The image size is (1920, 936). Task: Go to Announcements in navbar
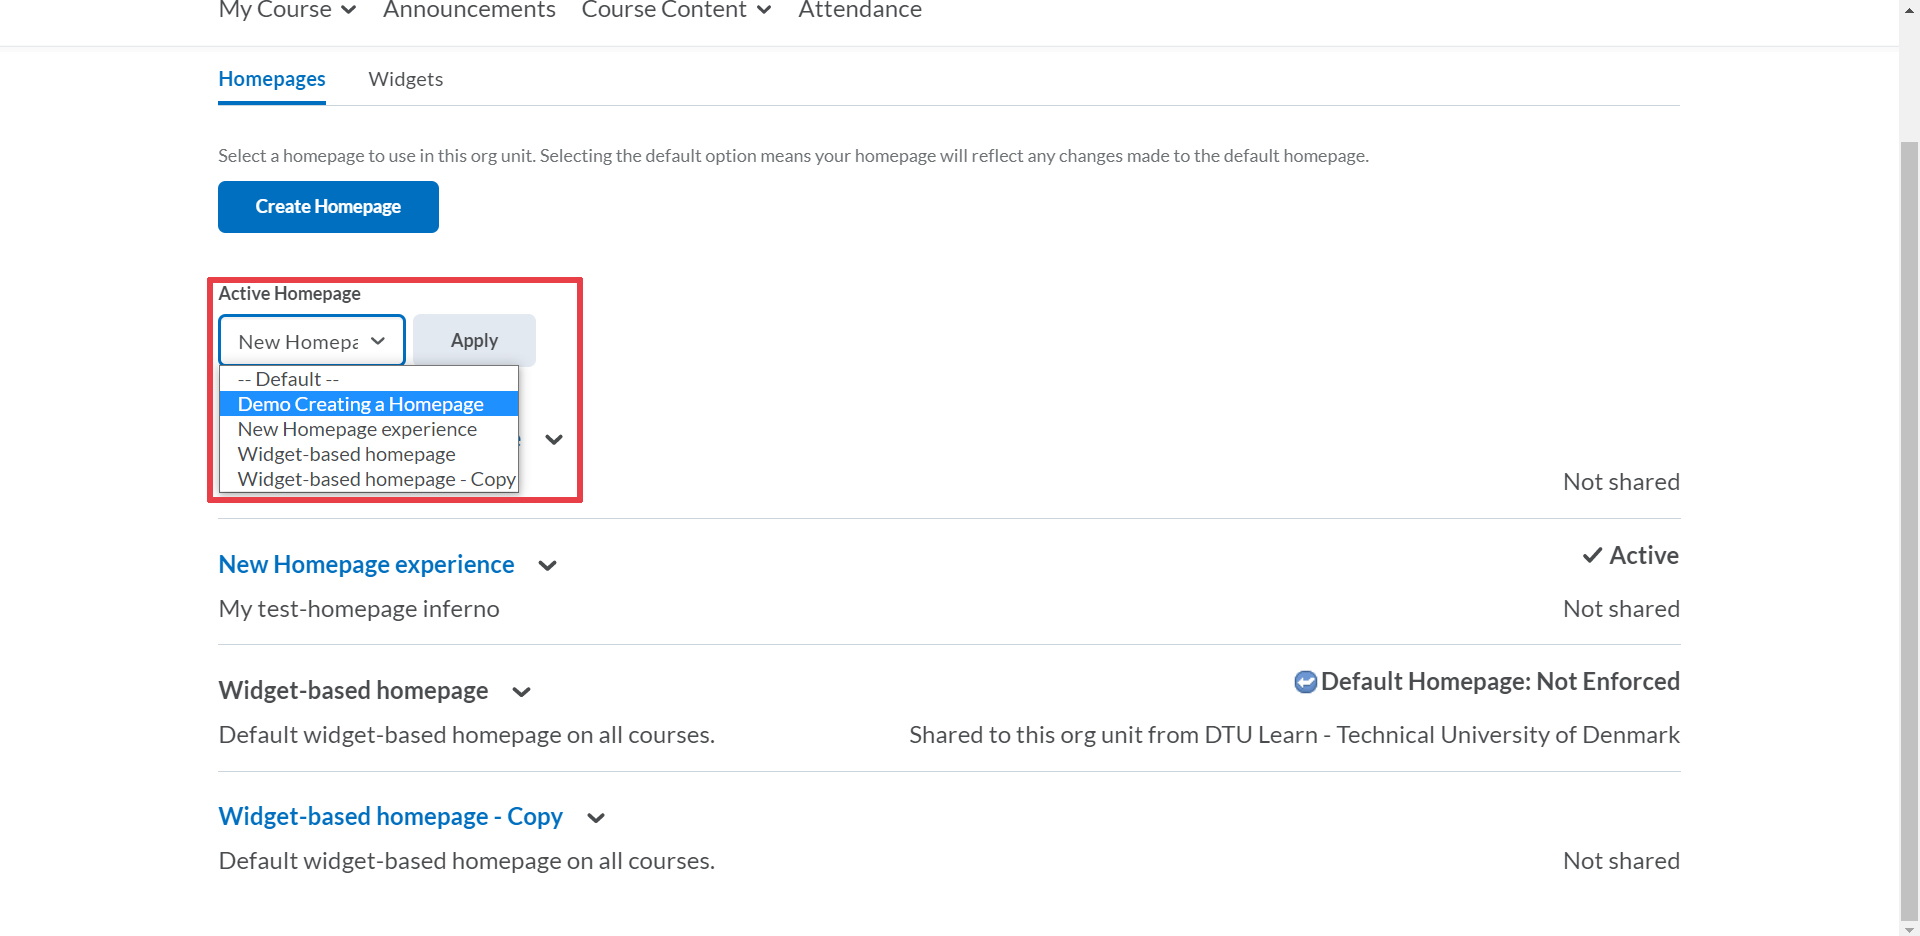(469, 10)
